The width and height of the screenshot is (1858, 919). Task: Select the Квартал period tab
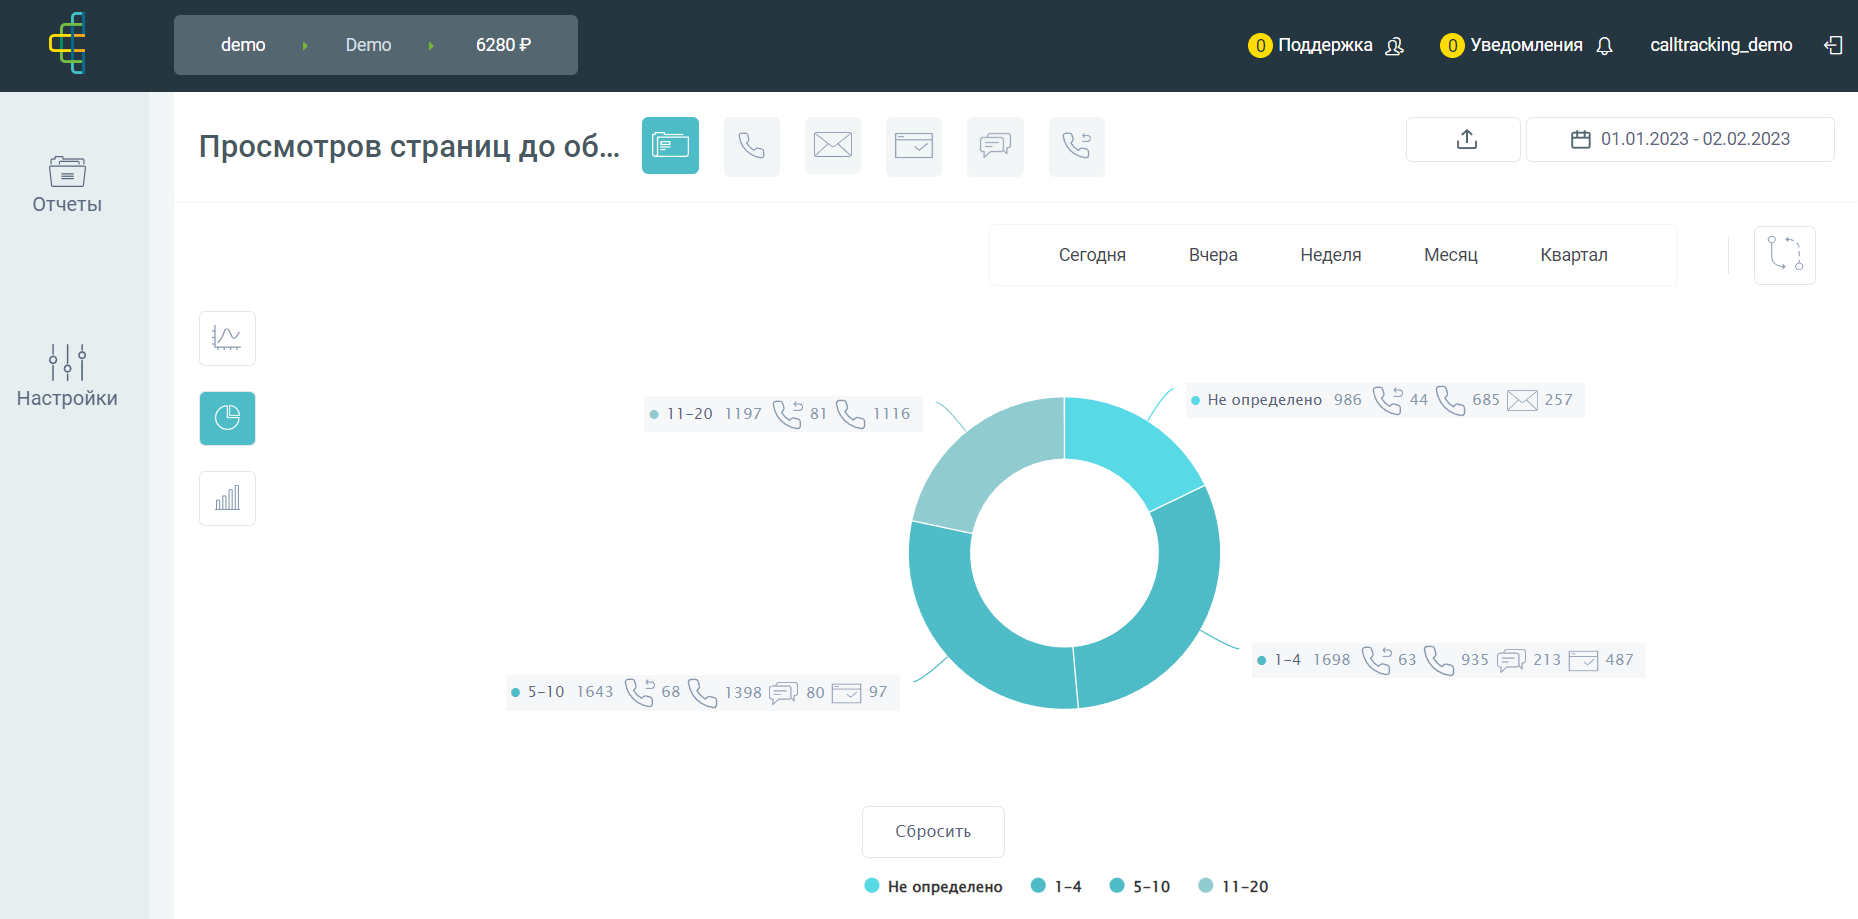click(1574, 255)
